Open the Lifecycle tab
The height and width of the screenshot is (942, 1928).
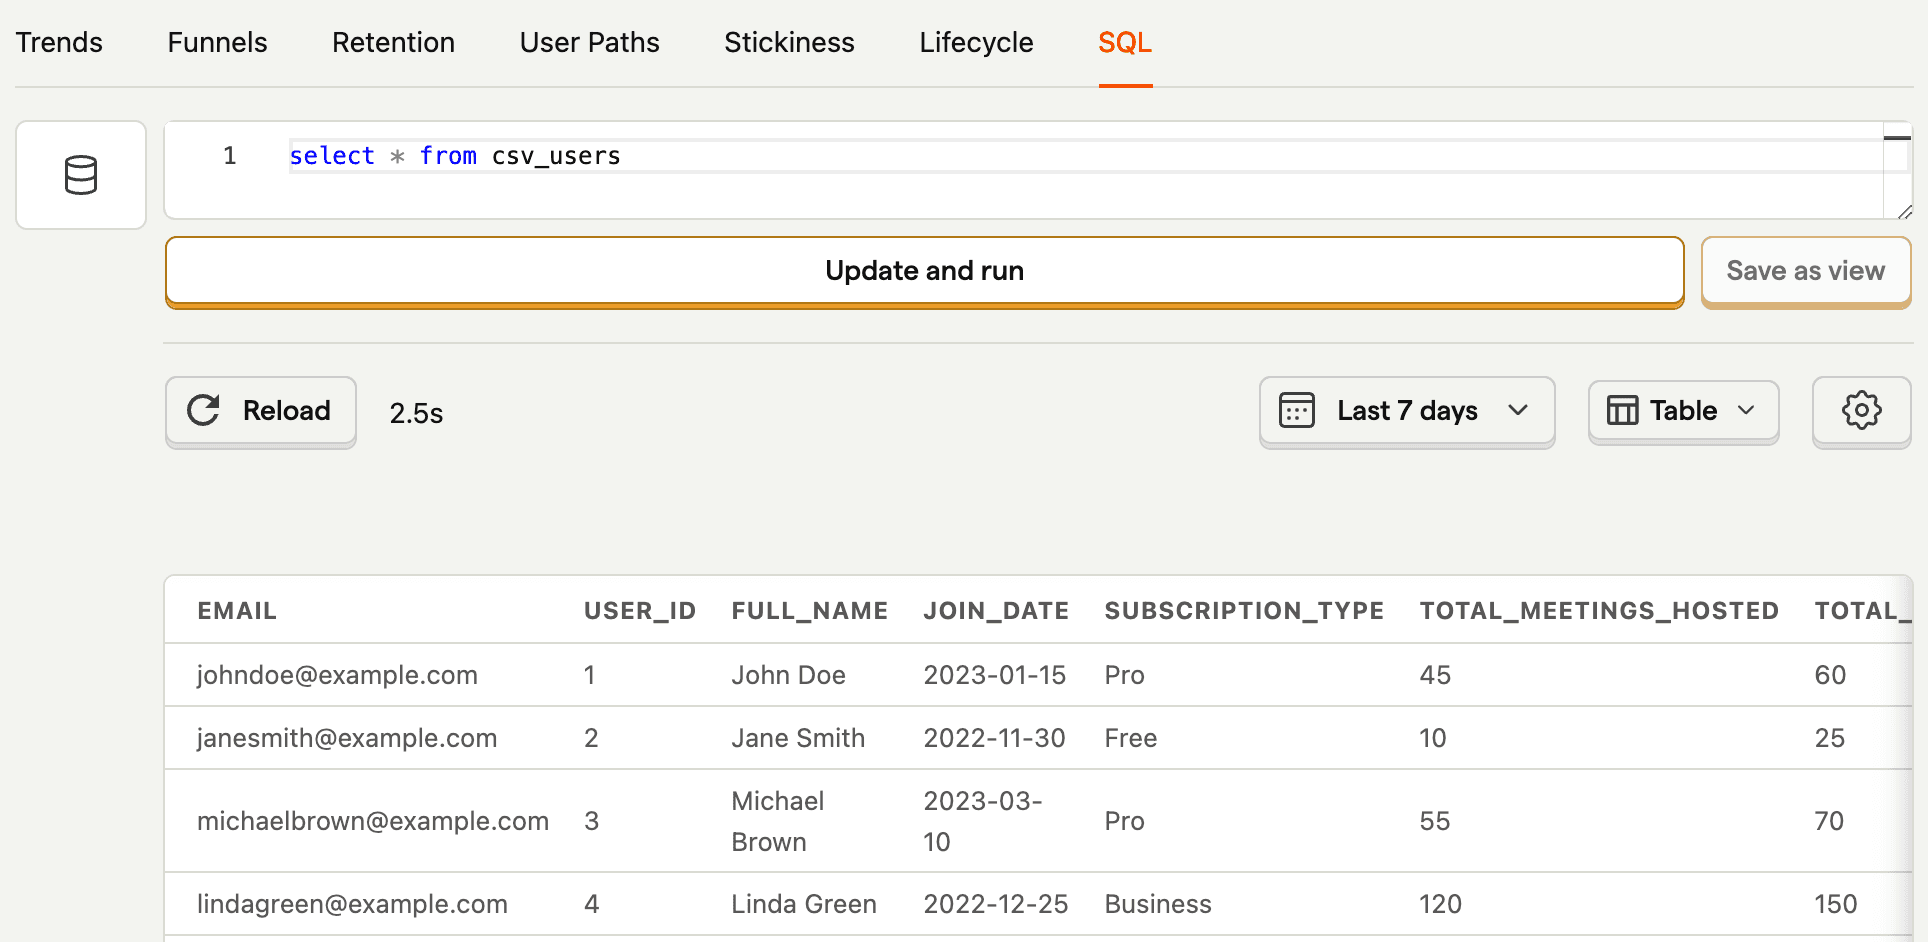point(976,42)
